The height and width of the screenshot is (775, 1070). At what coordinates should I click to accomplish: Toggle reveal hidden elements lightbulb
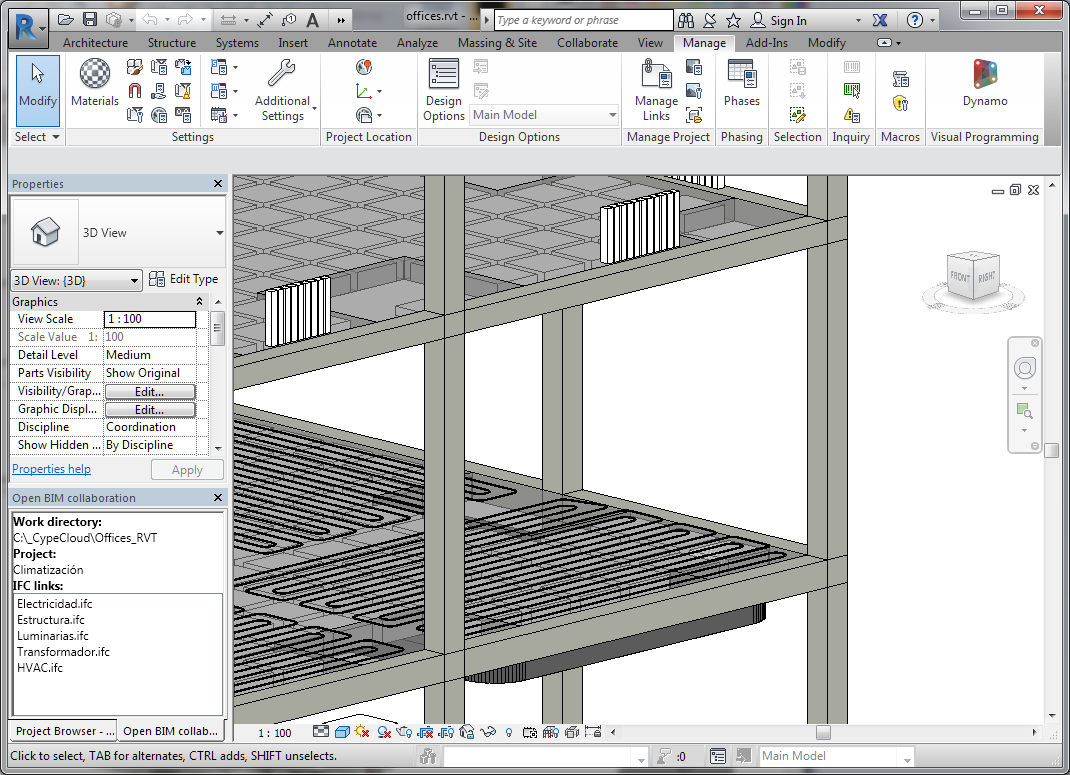tap(509, 733)
